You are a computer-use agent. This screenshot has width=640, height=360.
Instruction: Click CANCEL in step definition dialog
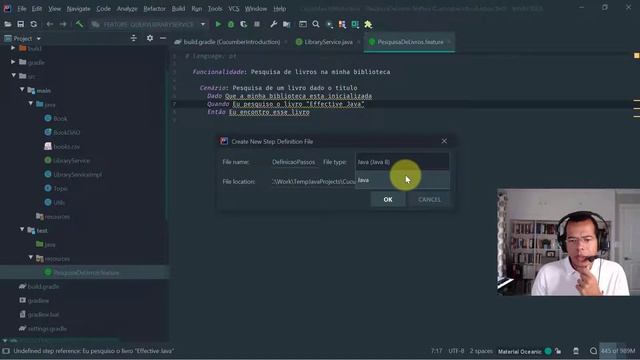pos(429,200)
